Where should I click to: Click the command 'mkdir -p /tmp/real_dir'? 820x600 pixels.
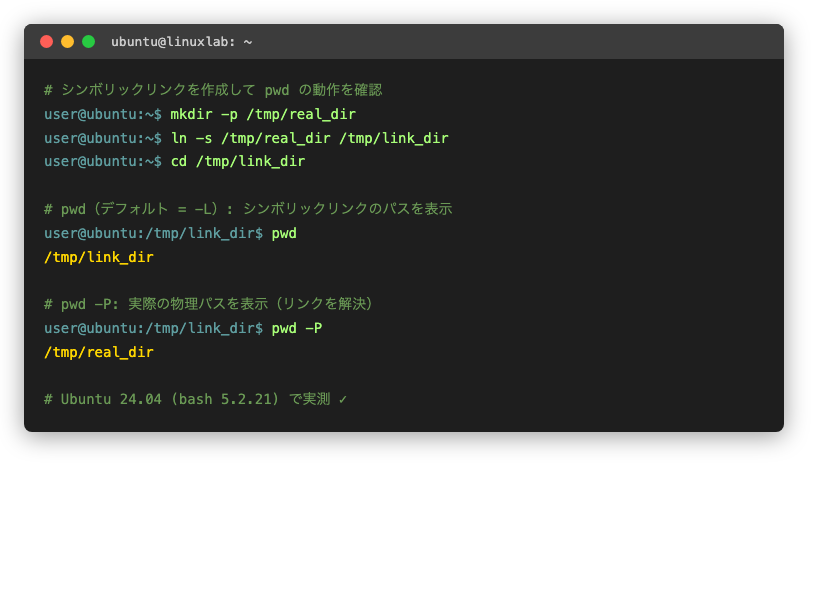point(263,114)
